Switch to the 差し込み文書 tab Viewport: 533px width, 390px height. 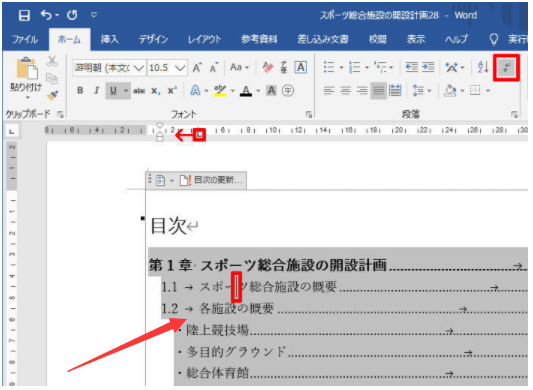pyautogui.click(x=323, y=39)
